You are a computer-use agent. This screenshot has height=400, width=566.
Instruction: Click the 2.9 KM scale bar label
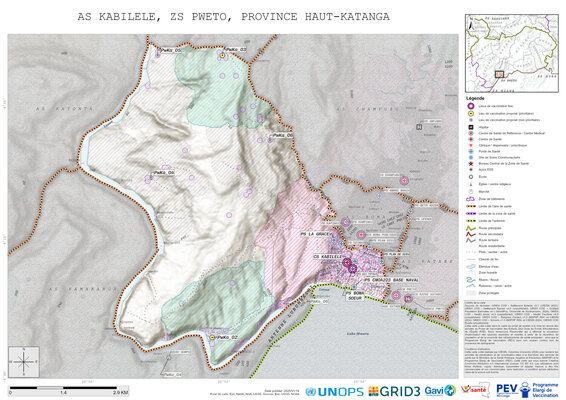[121, 393]
